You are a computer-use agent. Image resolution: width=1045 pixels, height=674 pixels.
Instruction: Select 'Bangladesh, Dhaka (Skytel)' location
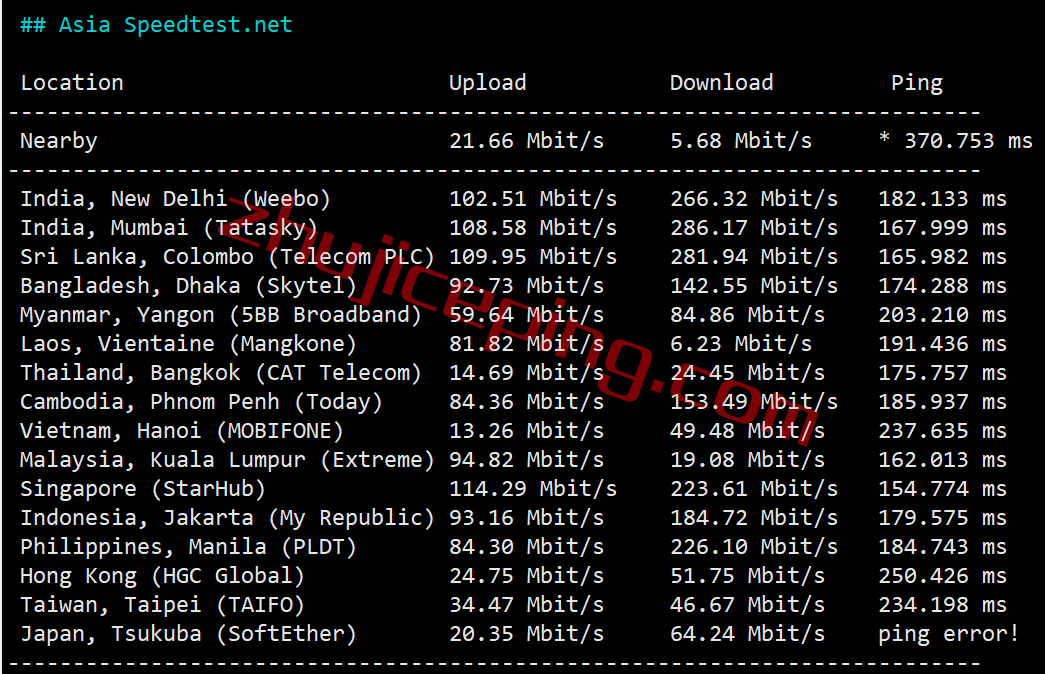pyautogui.click(x=189, y=287)
